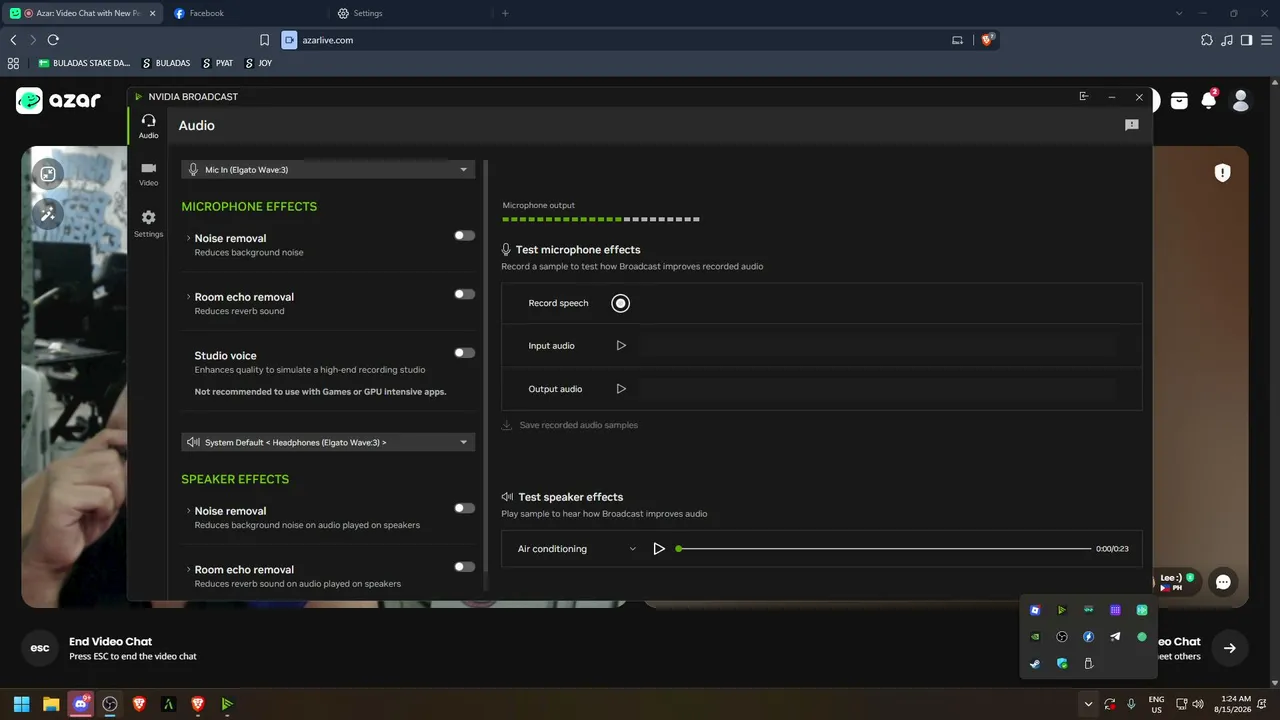Click the Azar logo
This screenshot has width=1280, height=720.
pos(58,100)
